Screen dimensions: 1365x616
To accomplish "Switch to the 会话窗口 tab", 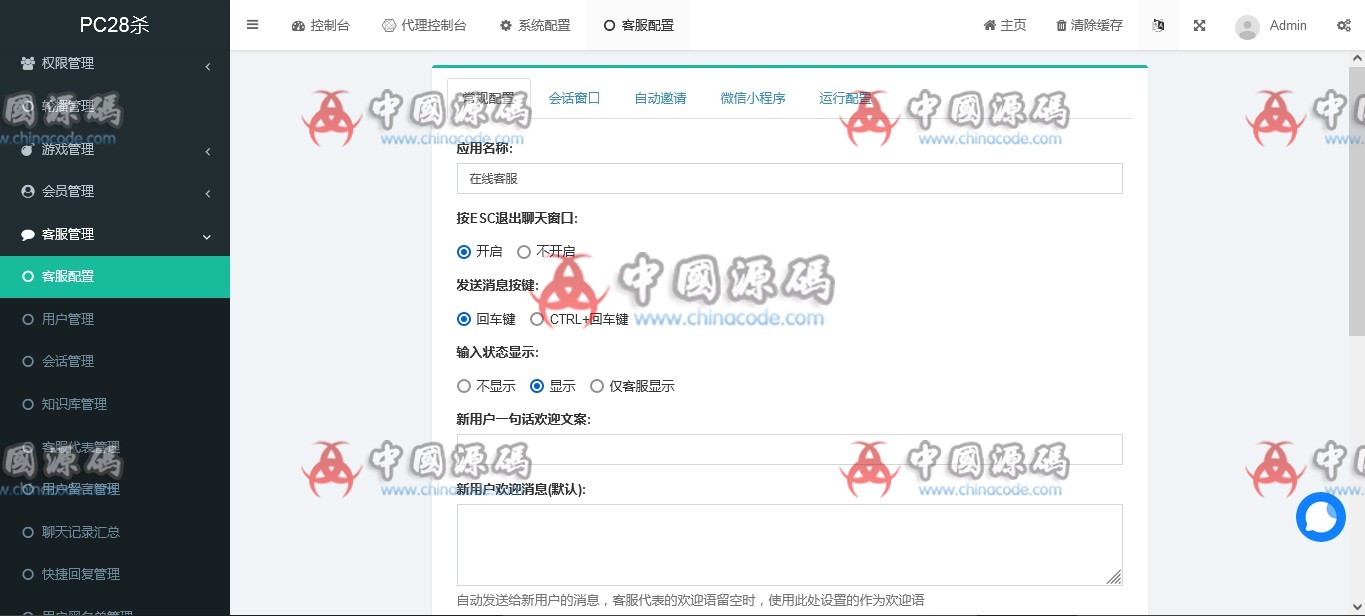I will pos(574,98).
